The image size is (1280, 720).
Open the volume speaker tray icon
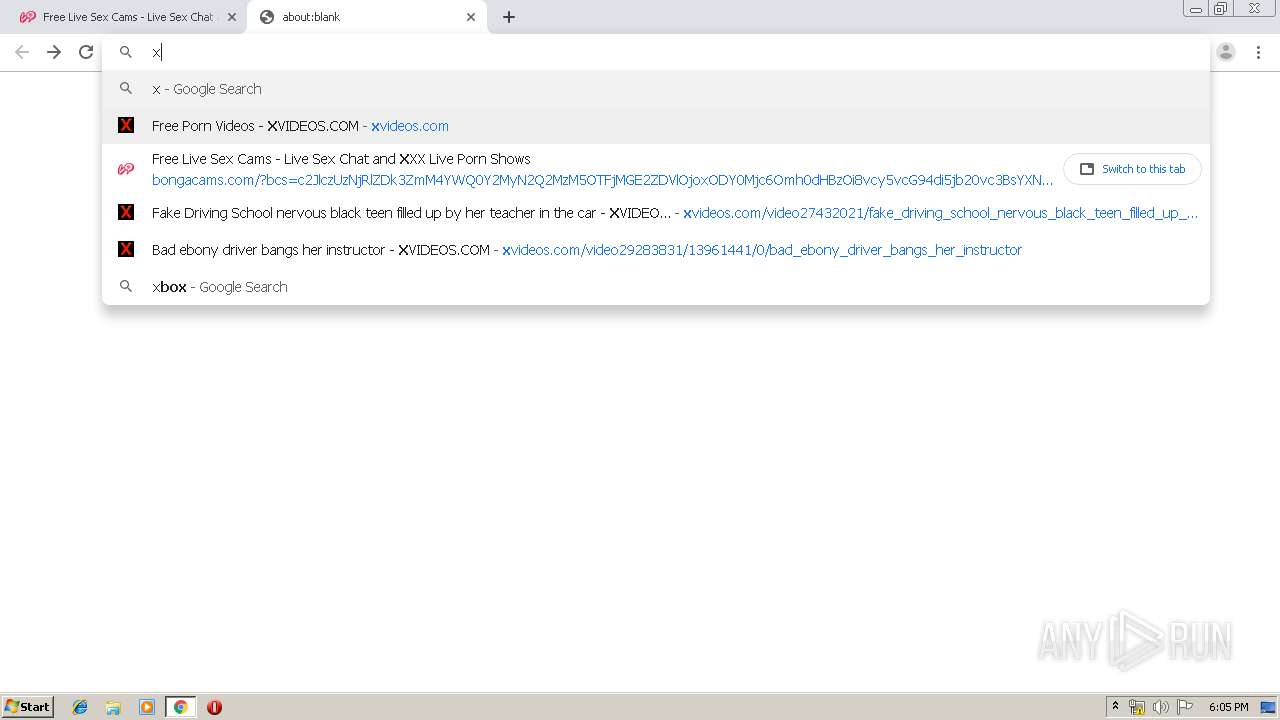1161,707
